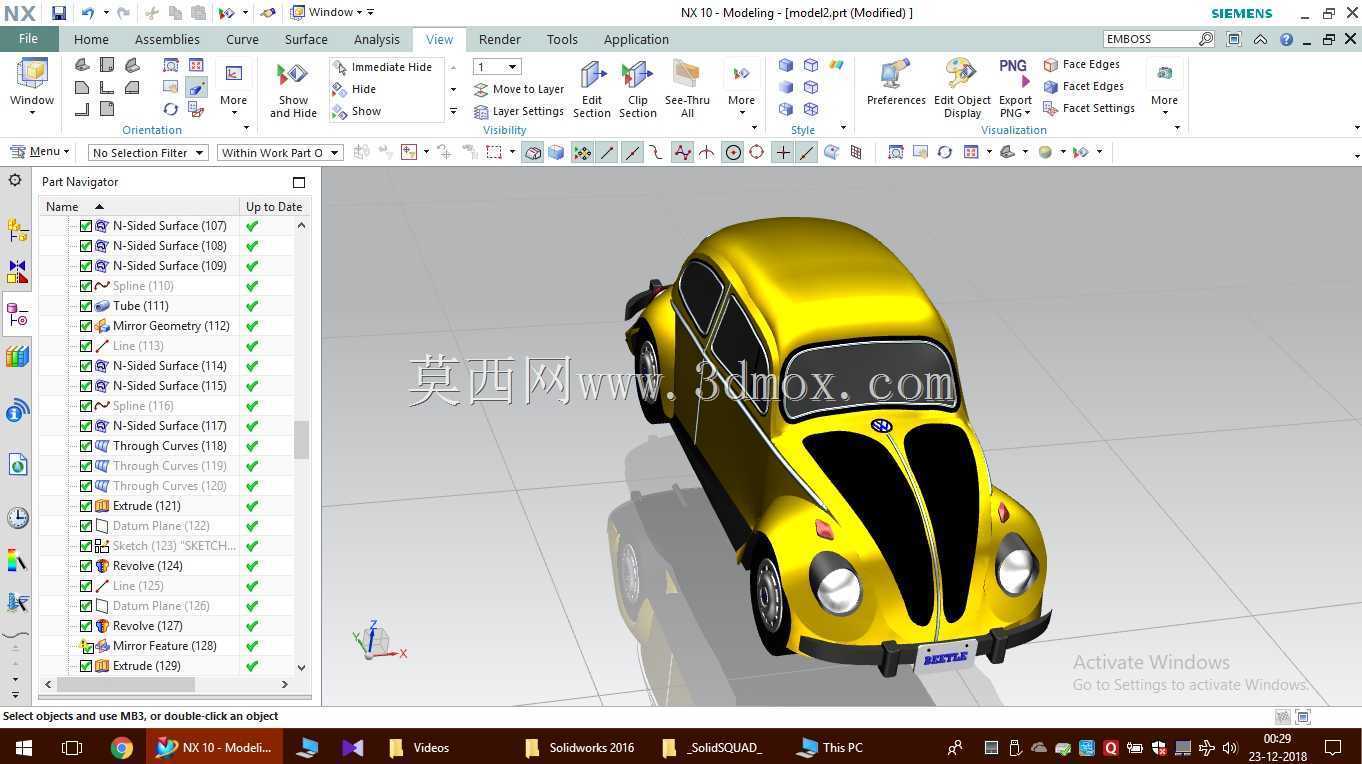1362x764 pixels.
Task: Switch to the Assemblies tab
Action: 167,39
